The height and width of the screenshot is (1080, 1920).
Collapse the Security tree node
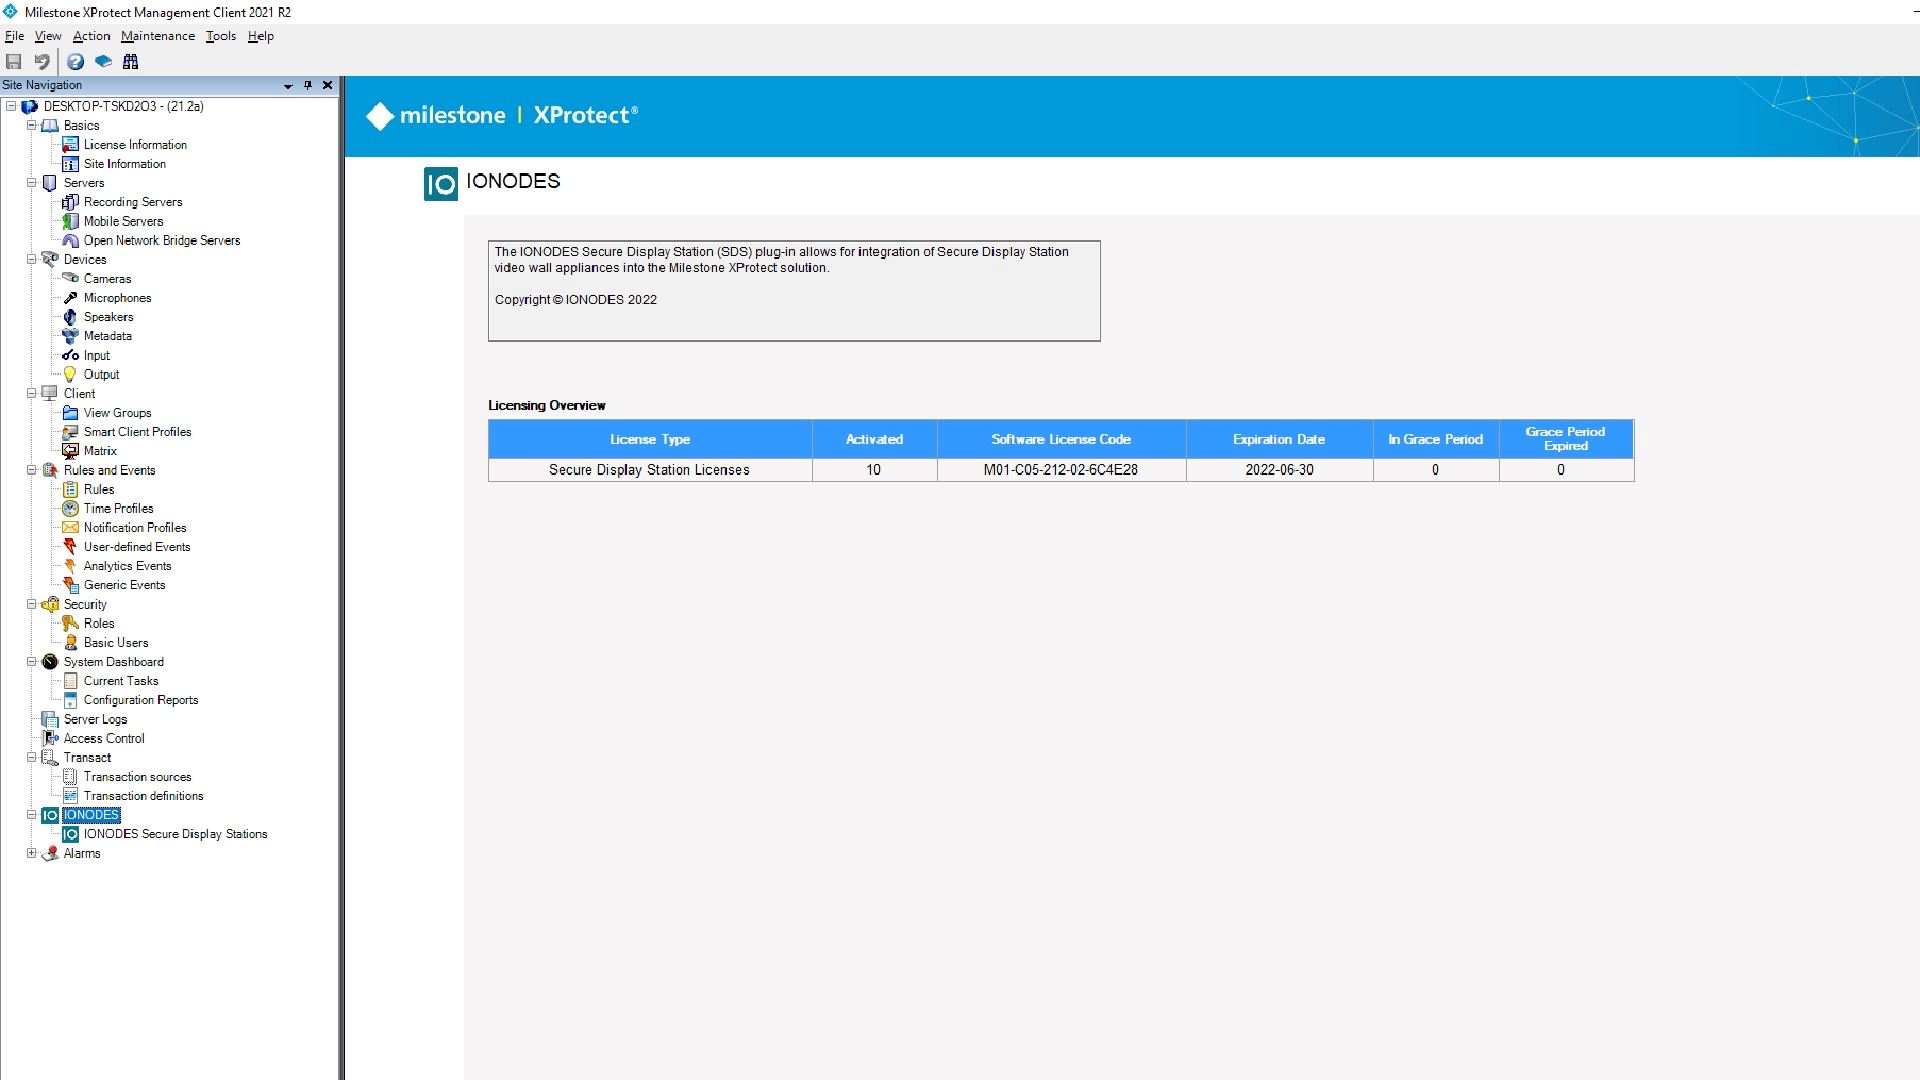coord(31,604)
